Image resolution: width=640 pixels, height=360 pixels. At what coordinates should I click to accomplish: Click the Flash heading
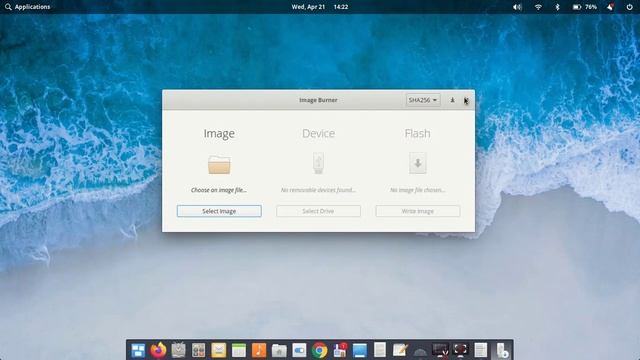coord(418,133)
